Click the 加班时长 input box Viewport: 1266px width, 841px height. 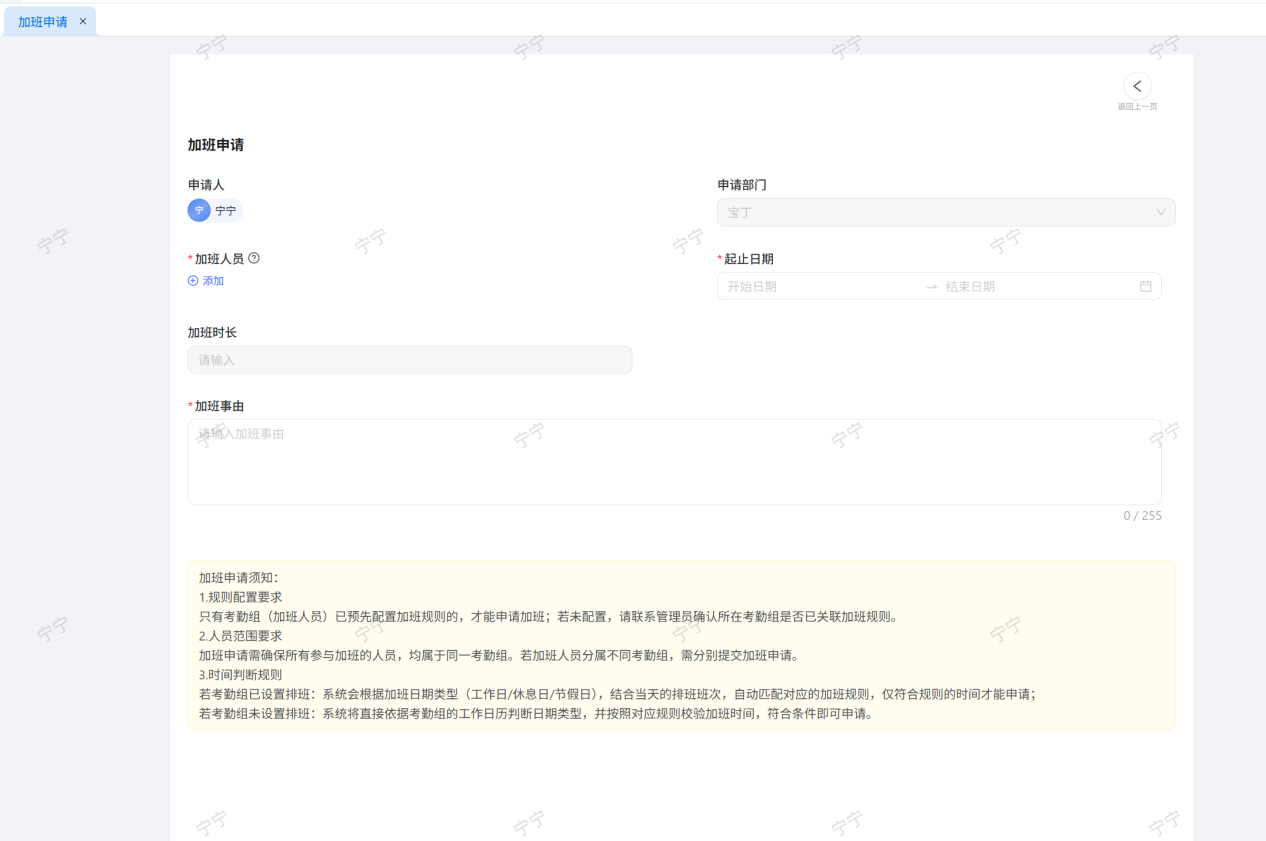pyautogui.click(x=409, y=360)
